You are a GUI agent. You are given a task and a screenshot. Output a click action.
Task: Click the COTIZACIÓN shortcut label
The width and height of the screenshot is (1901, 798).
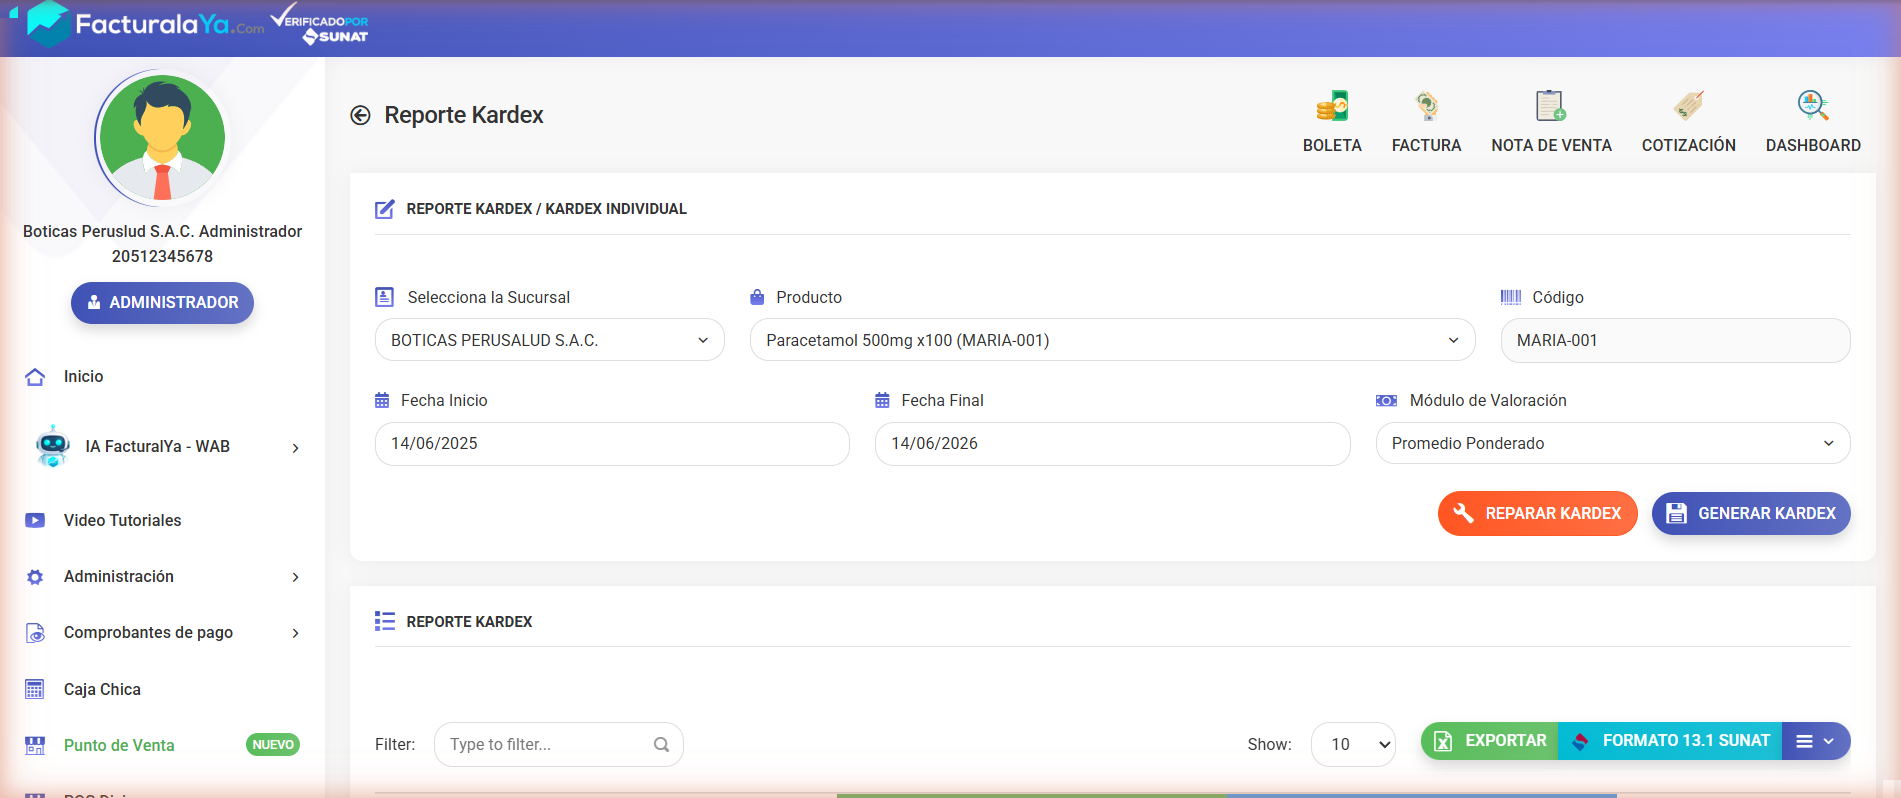[1689, 145]
